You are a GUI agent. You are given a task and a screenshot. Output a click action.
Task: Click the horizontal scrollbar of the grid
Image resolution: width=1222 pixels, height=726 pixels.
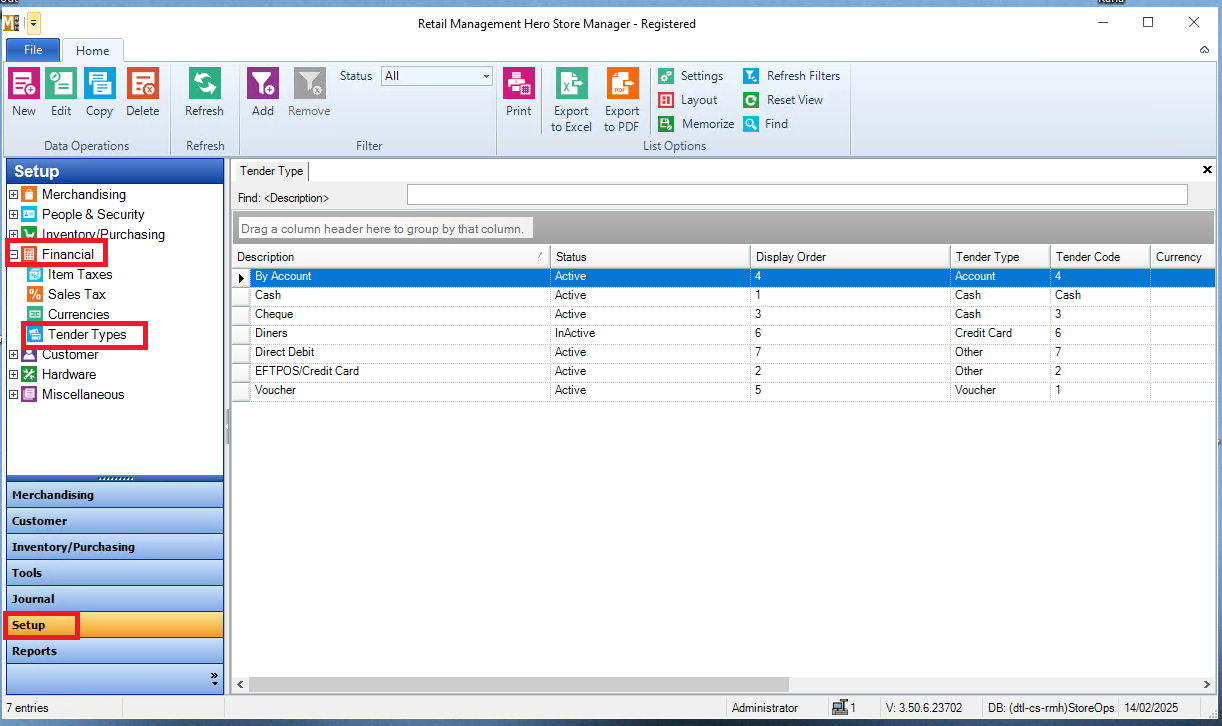point(519,685)
